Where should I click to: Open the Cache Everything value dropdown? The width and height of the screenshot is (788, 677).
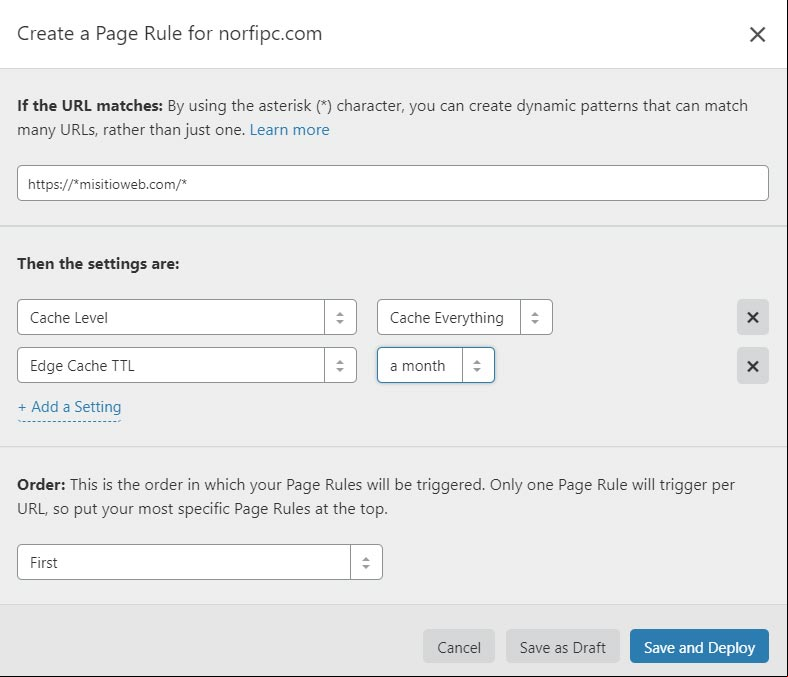(x=465, y=317)
